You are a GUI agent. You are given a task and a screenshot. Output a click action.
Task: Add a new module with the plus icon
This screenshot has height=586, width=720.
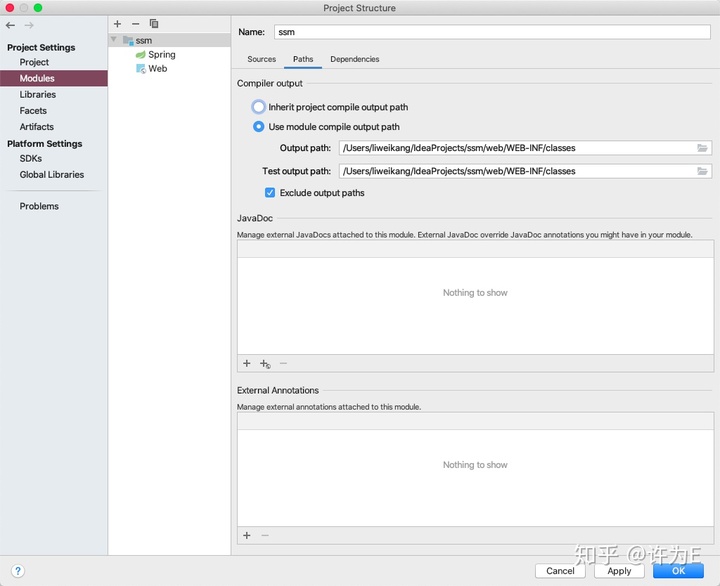[x=118, y=23]
